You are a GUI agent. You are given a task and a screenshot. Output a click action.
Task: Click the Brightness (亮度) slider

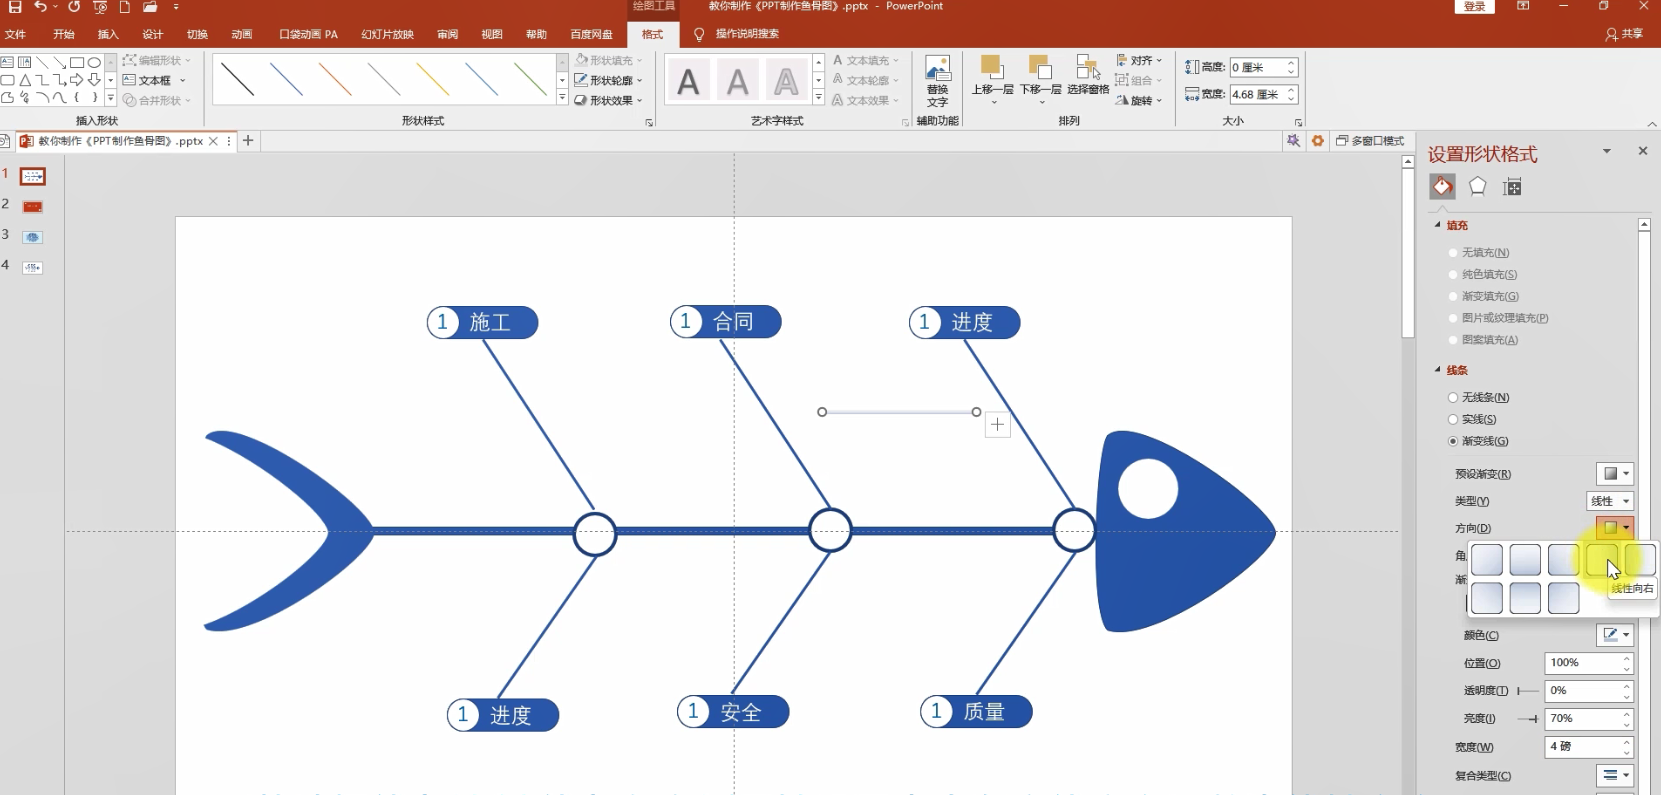(1528, 719)
